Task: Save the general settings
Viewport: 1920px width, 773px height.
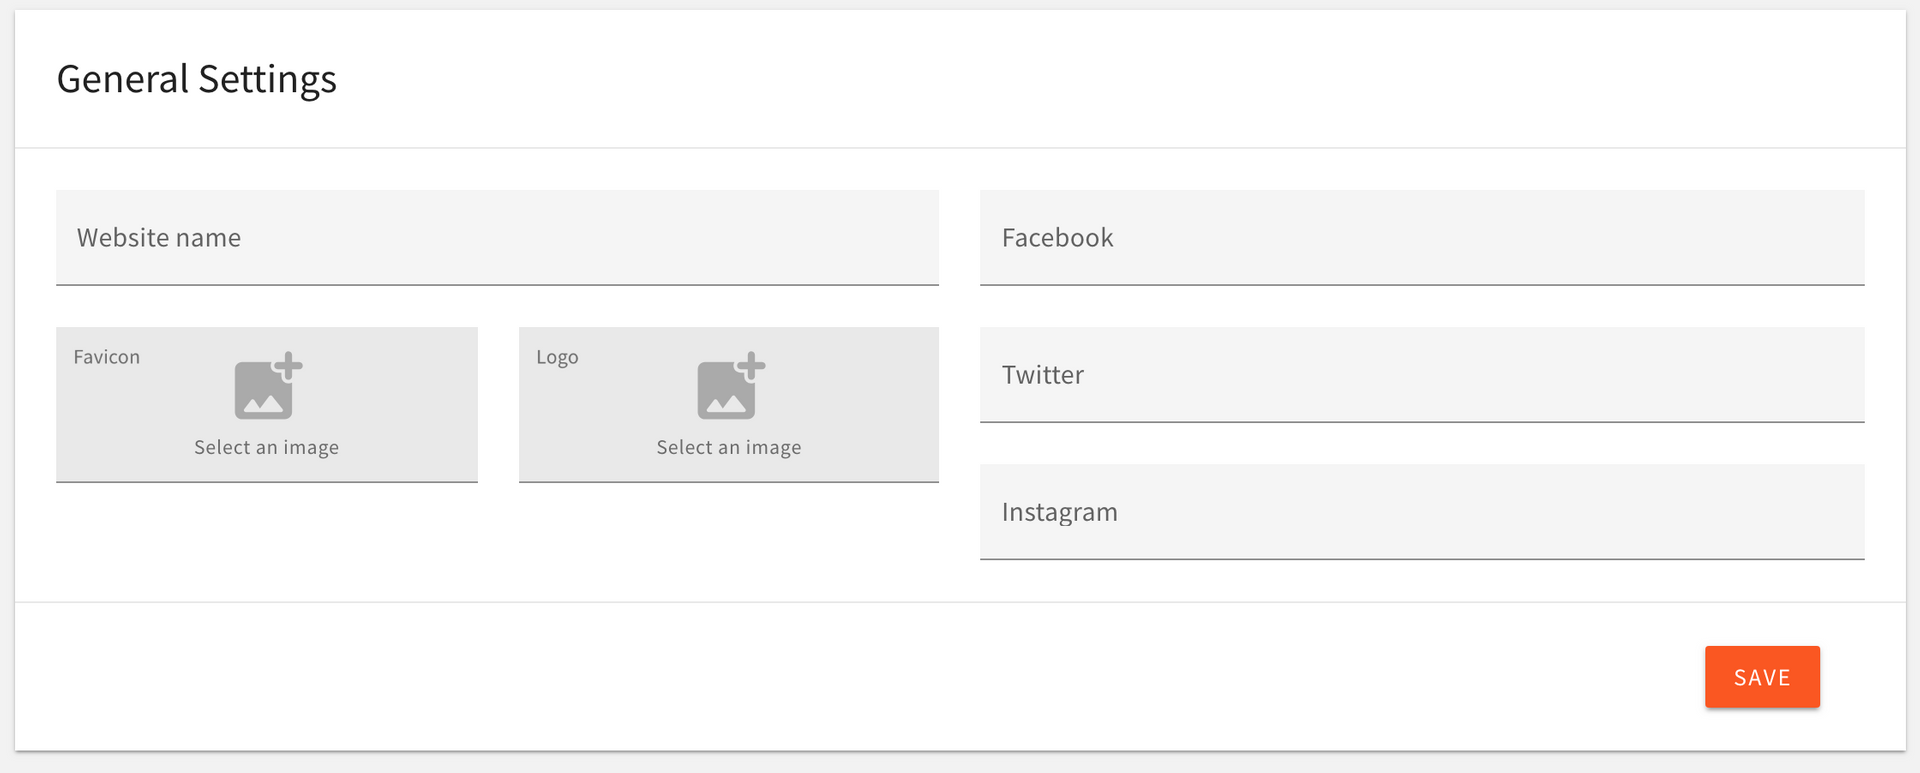Action: pyautogui.click(x=1762, y=677)
